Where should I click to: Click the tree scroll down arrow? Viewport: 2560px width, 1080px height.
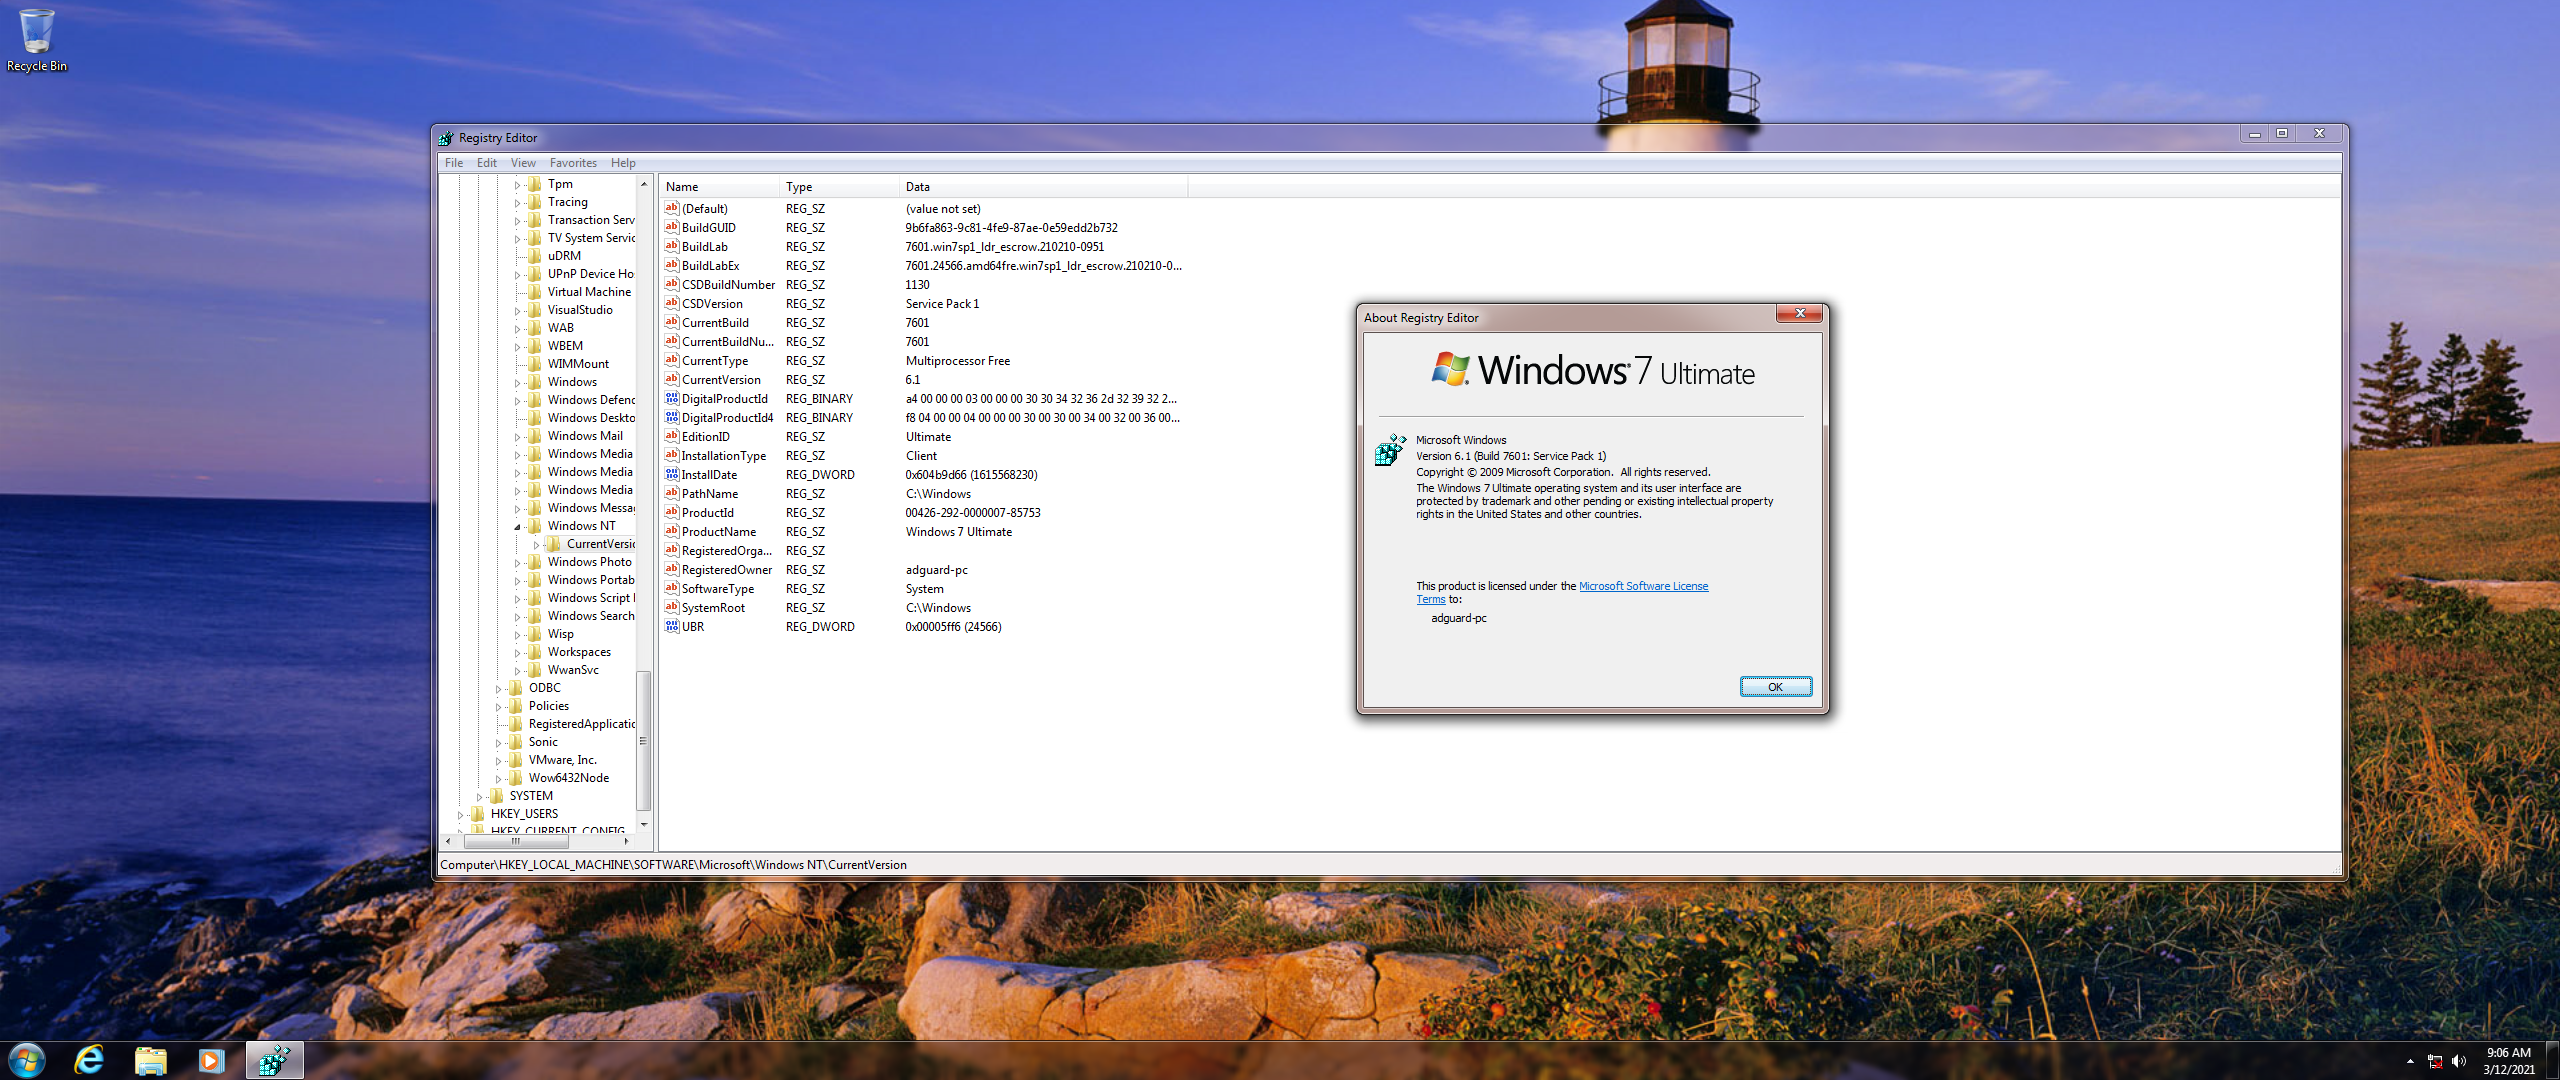(643, 825)
